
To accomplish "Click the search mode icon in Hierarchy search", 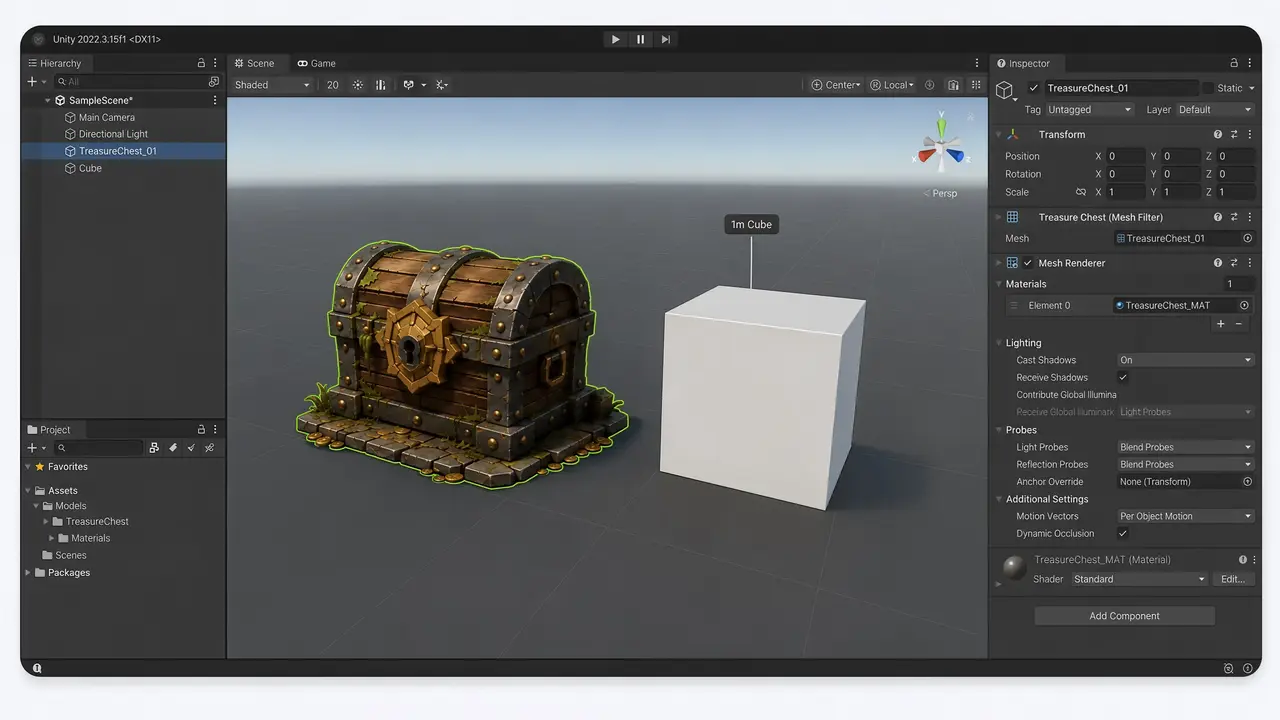I will 213,82.
